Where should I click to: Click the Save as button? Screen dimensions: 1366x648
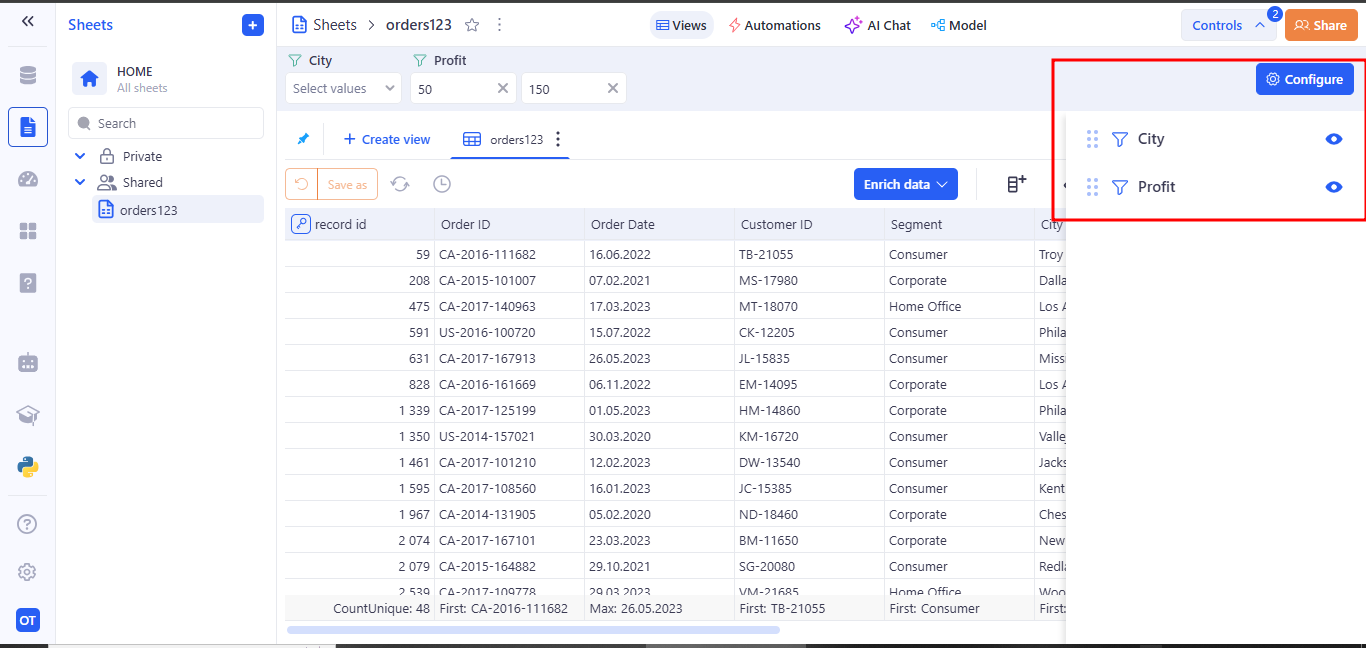(347, 184)
